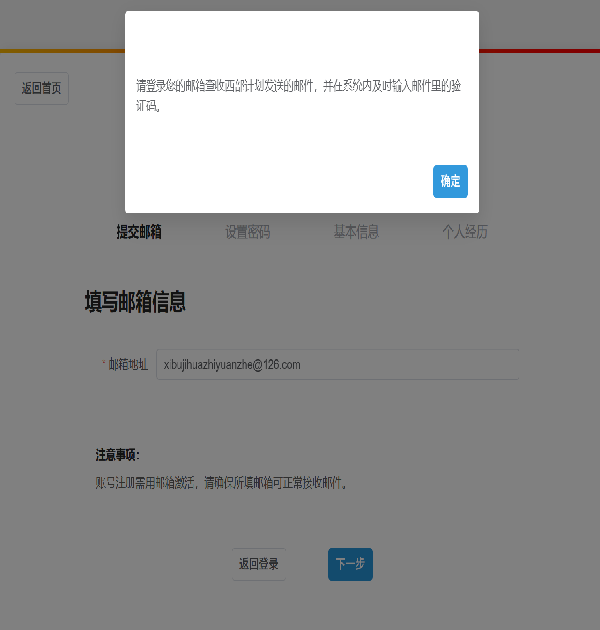
Task: Switch to the 设置密码 step
Action: pyautogui.click(x=247, y=232)
